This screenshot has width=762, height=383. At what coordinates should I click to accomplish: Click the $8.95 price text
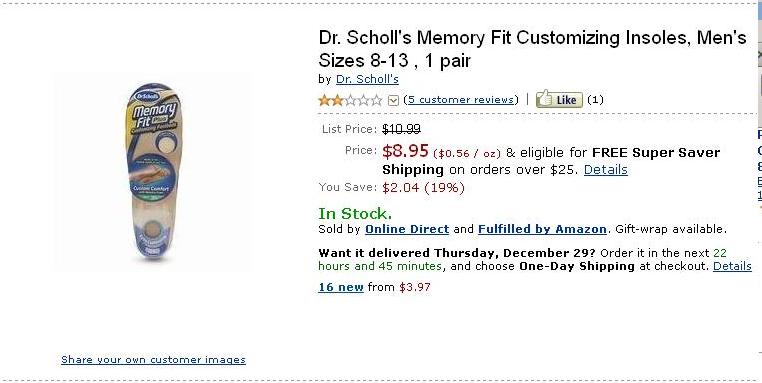click(405, 151)
